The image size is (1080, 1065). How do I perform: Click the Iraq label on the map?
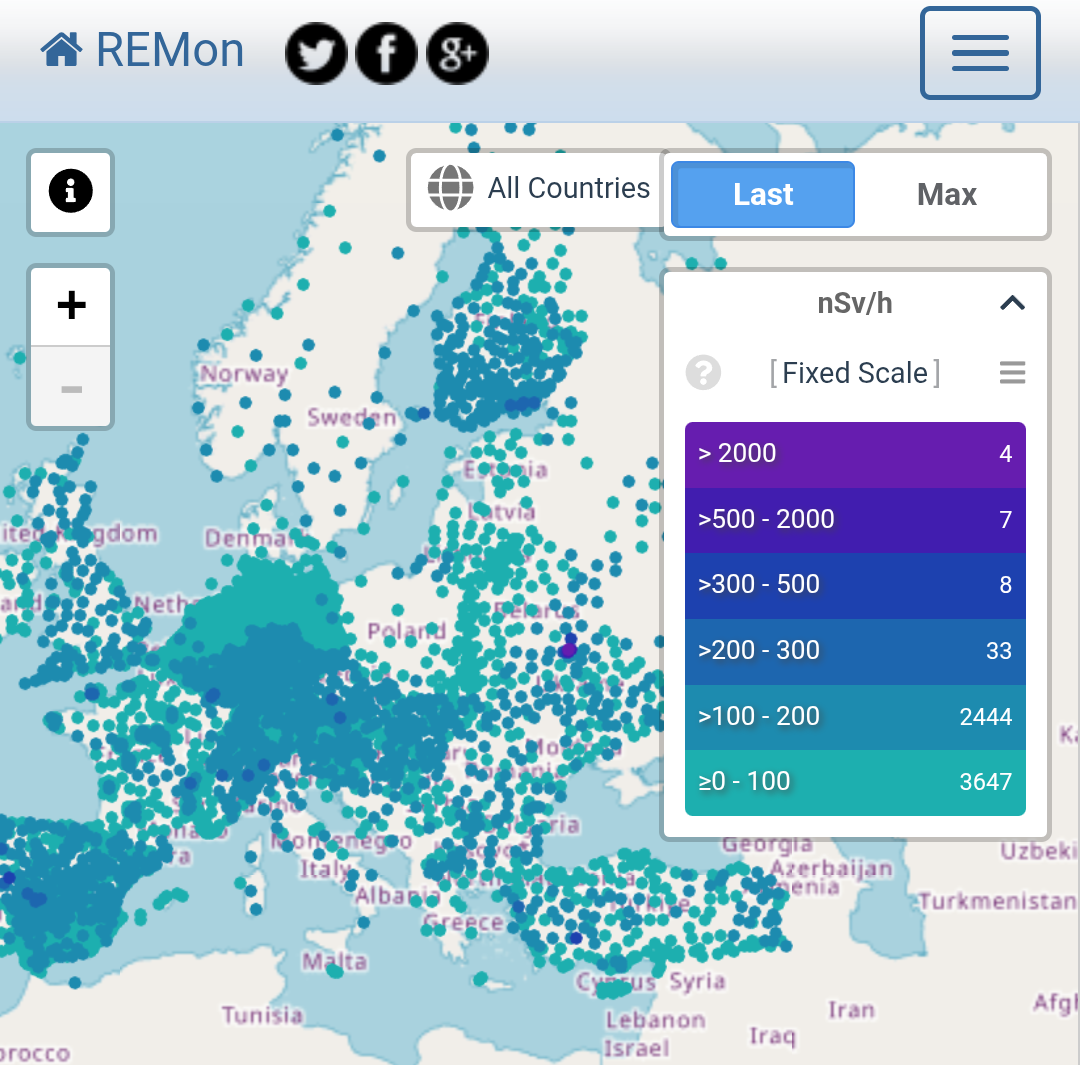pyautogui.click(x=773, y=1037)
